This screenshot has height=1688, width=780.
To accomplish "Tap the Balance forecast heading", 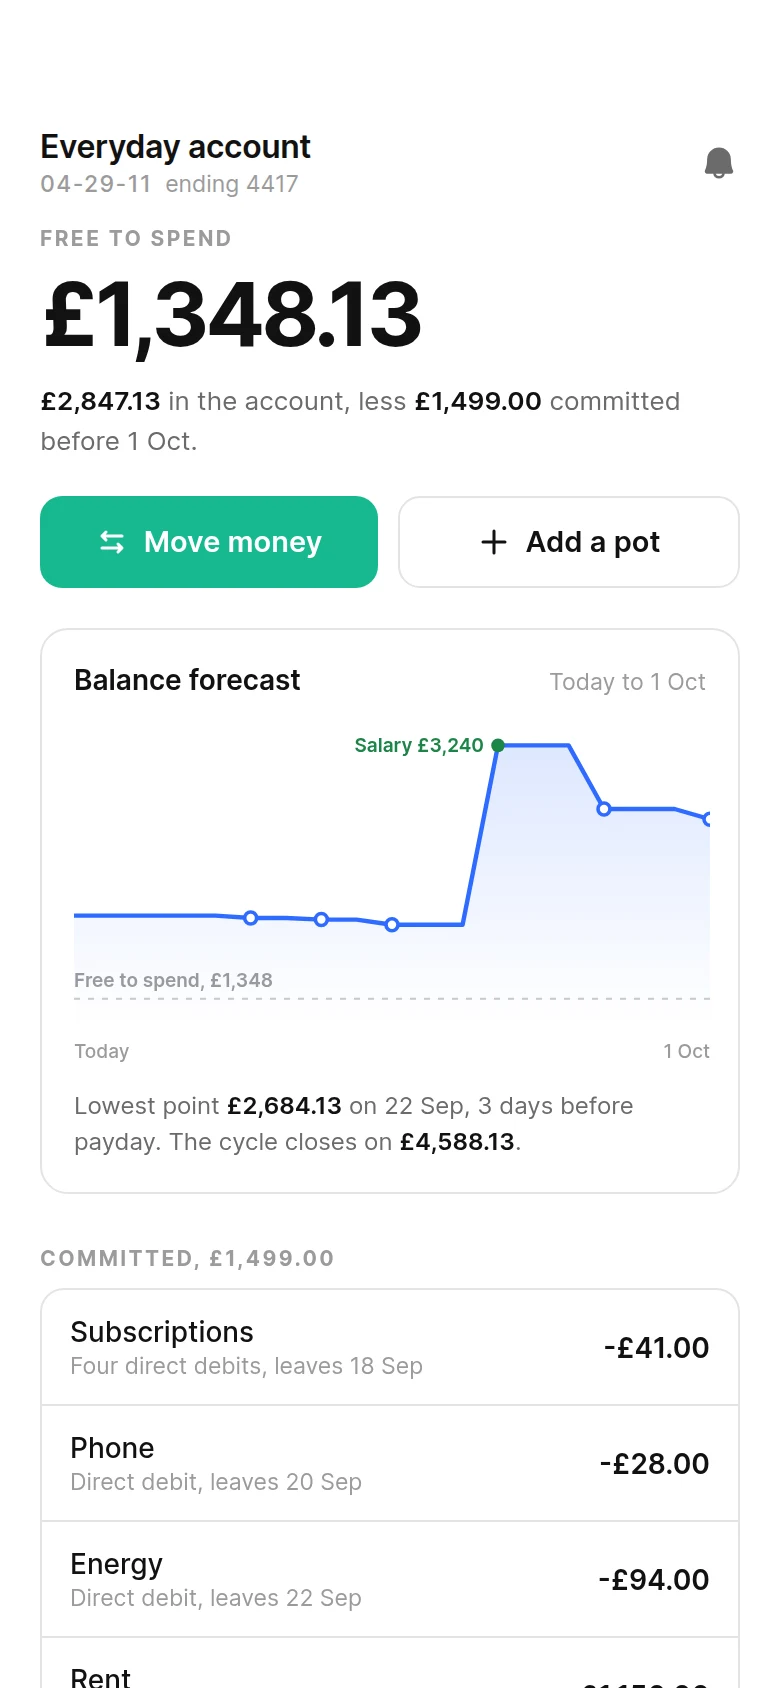I will point(187,680).
